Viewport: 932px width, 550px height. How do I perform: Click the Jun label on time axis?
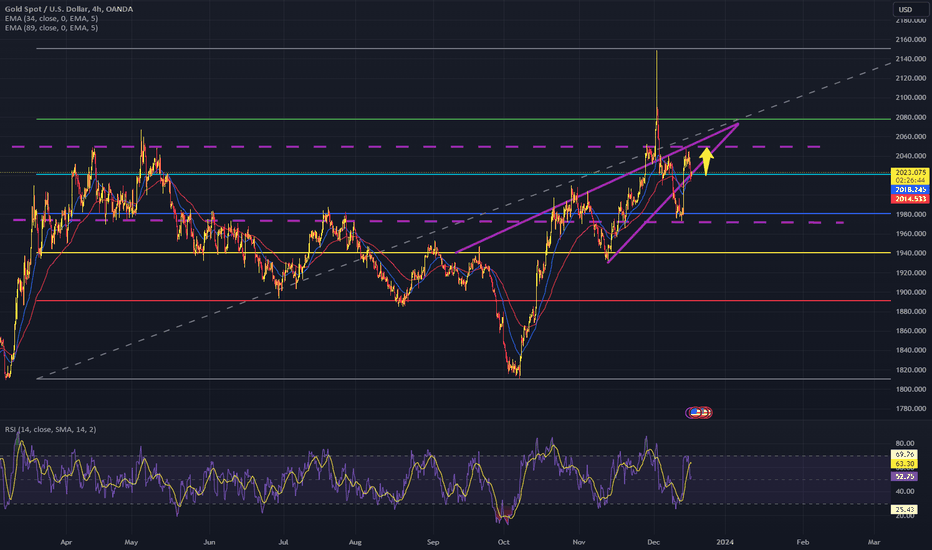click(x=209, y=542)
